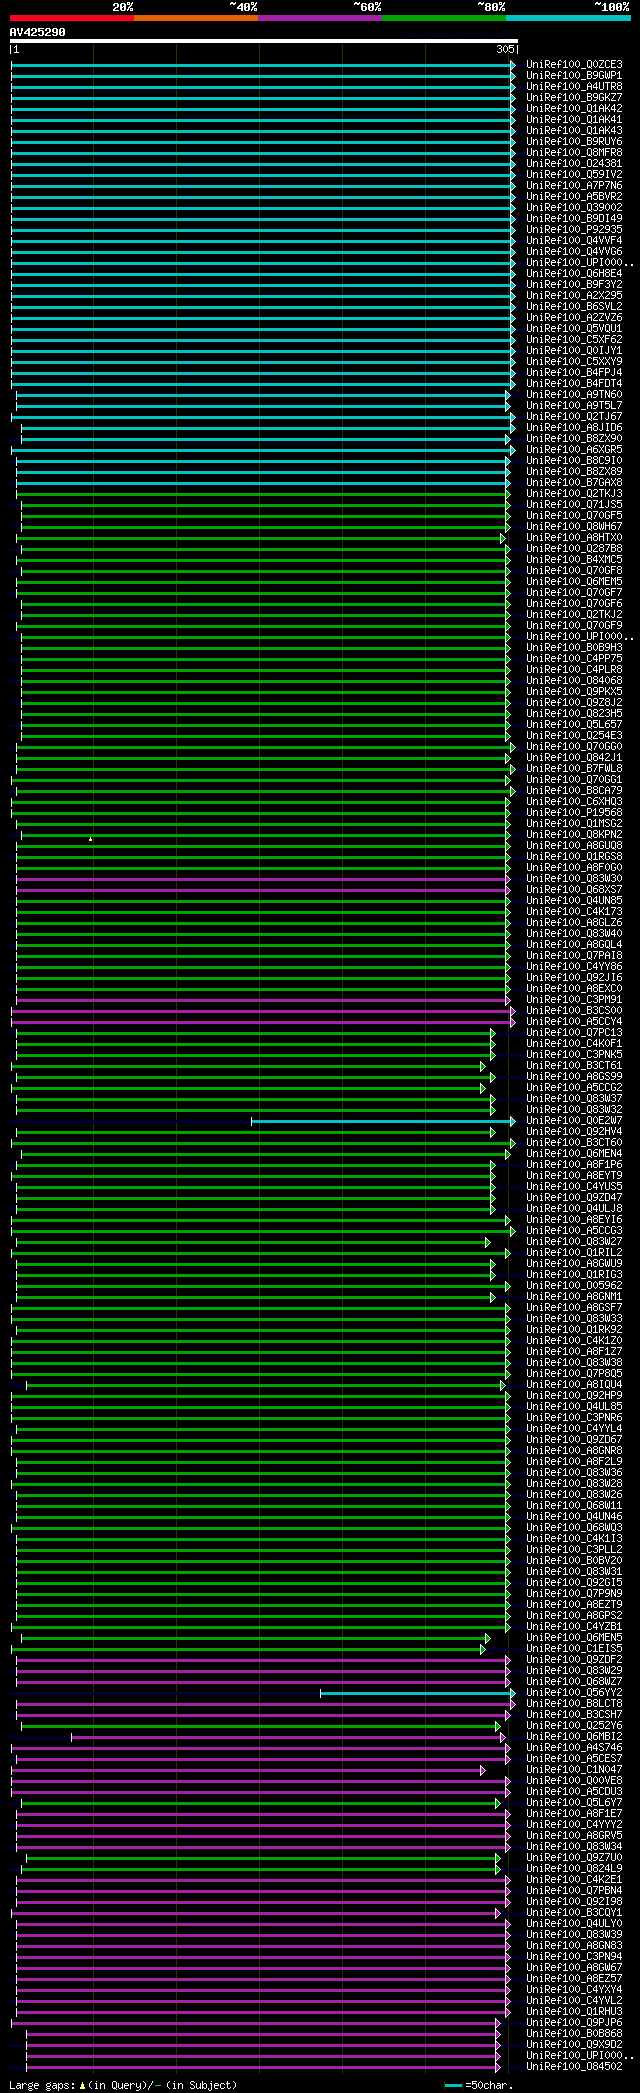
Task: Select label UniRef100_B8LCT8
Action: pos(574,1704)
